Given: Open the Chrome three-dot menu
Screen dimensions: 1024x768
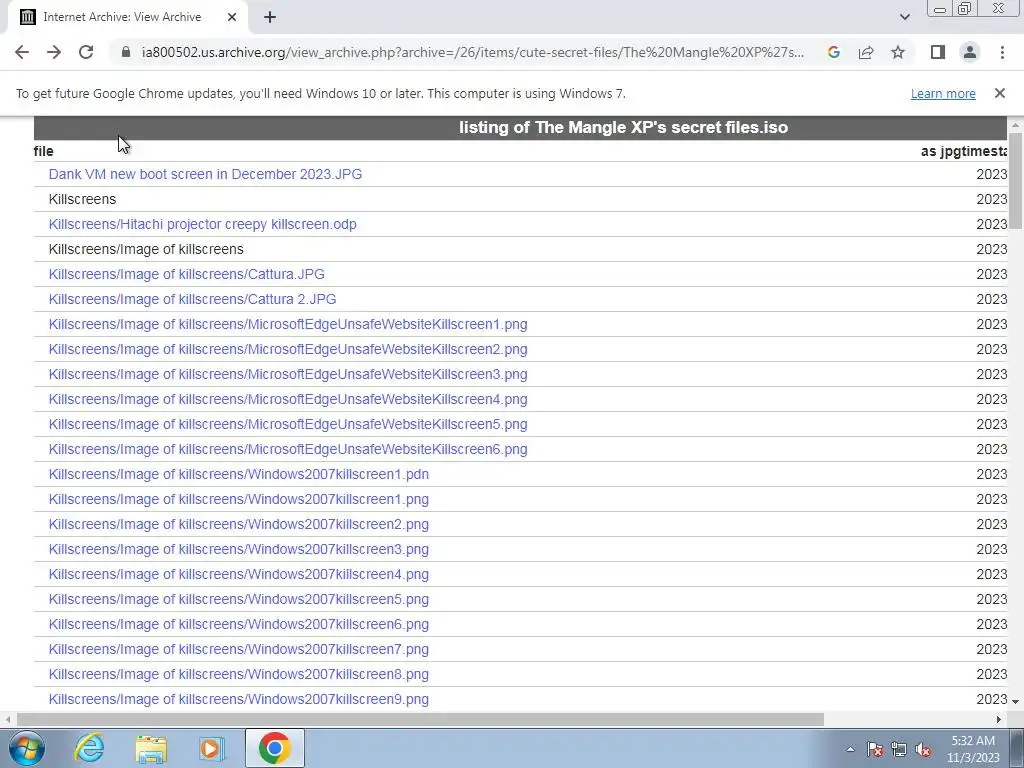Looking at the screenshot, I should click(x=1002, y=52).
